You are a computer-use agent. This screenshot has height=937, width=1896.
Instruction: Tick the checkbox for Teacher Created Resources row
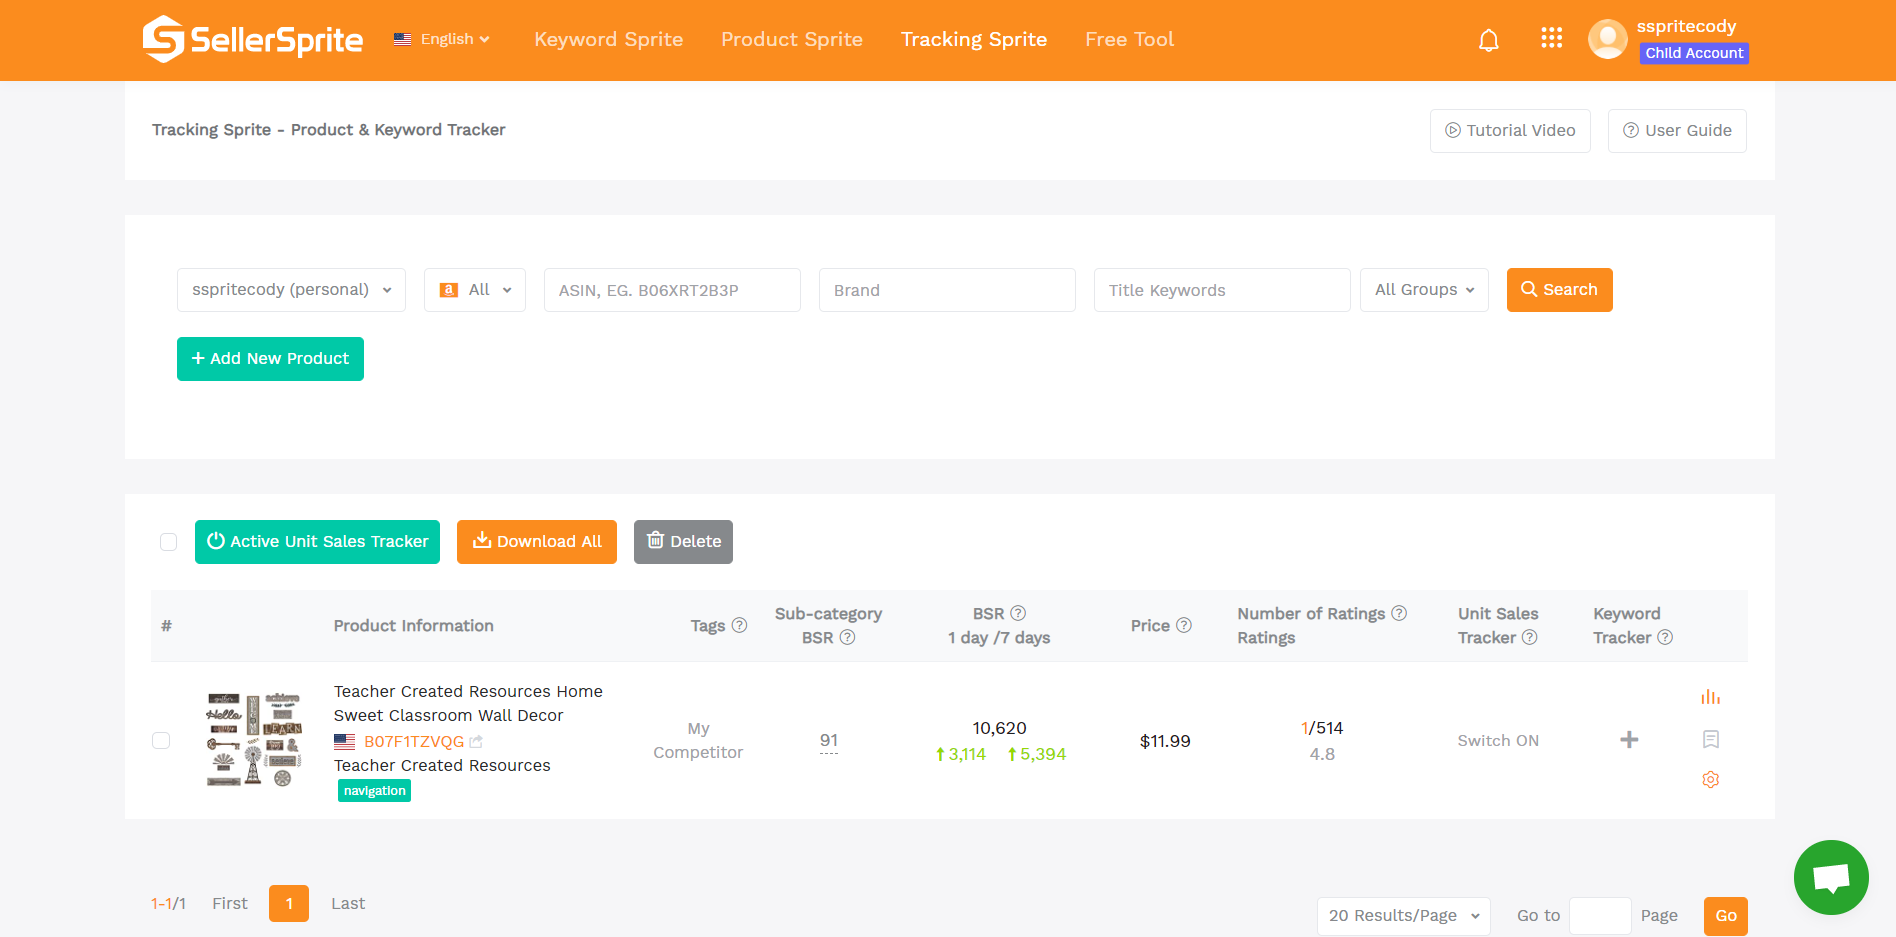(161, 741)
